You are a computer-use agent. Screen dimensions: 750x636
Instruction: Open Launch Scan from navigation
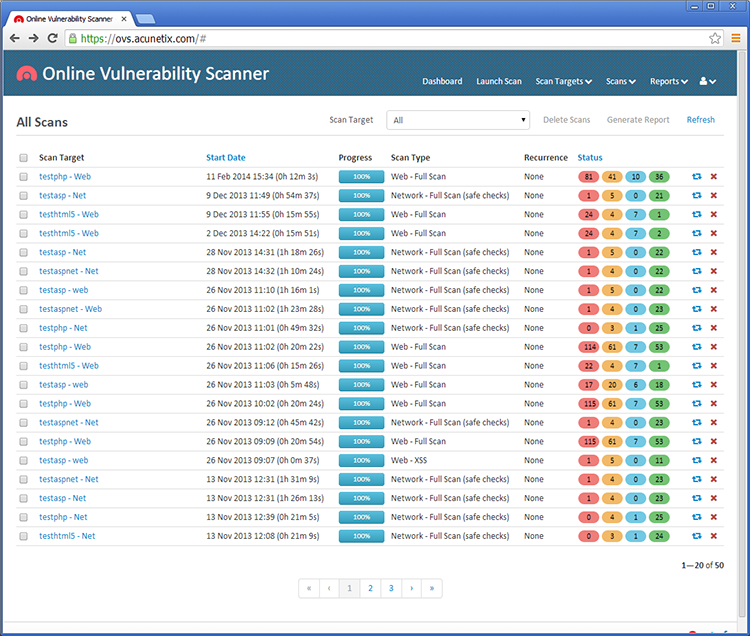pos(499,81)
